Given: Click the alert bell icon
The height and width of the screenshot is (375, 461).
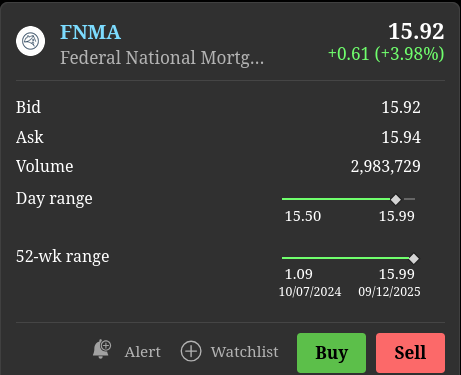Looking at the screenshot, I should (x=102, y=349).
